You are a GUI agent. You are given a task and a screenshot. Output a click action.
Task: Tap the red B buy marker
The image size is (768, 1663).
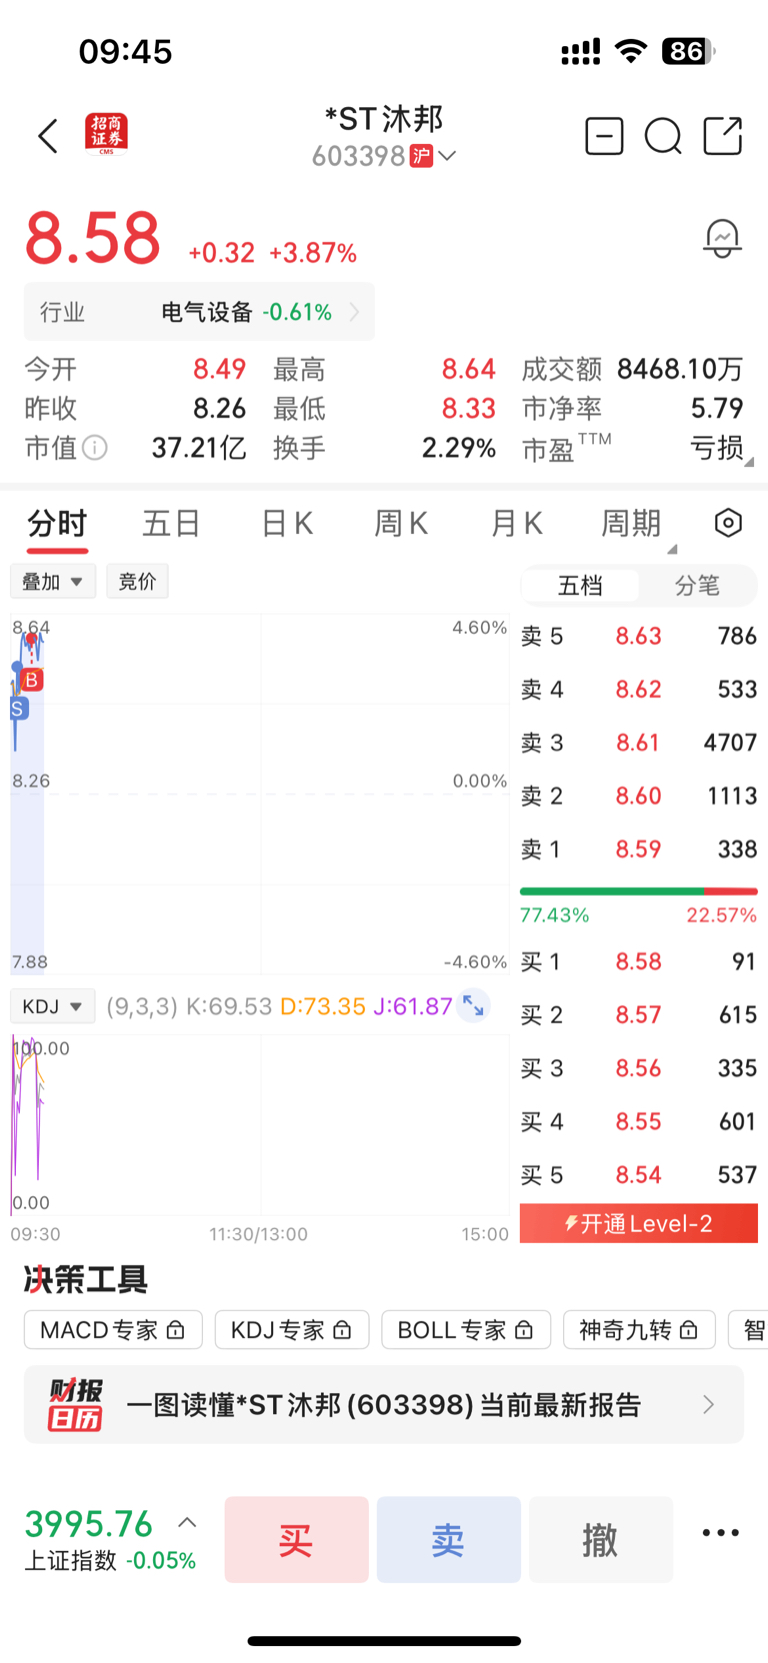(x=31, y=680)
